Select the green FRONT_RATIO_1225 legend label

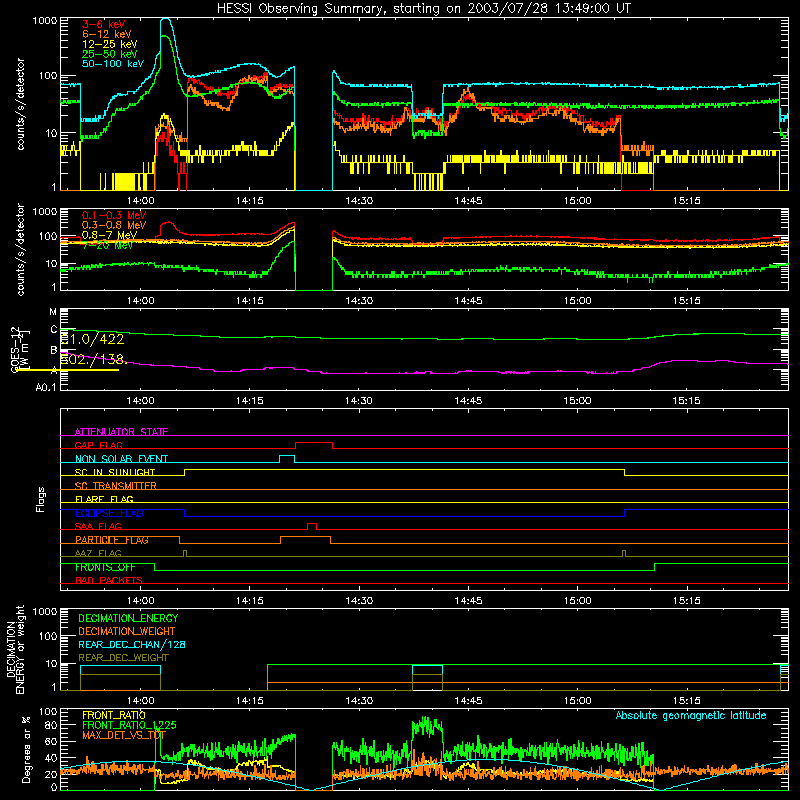(x=129, y=725)
